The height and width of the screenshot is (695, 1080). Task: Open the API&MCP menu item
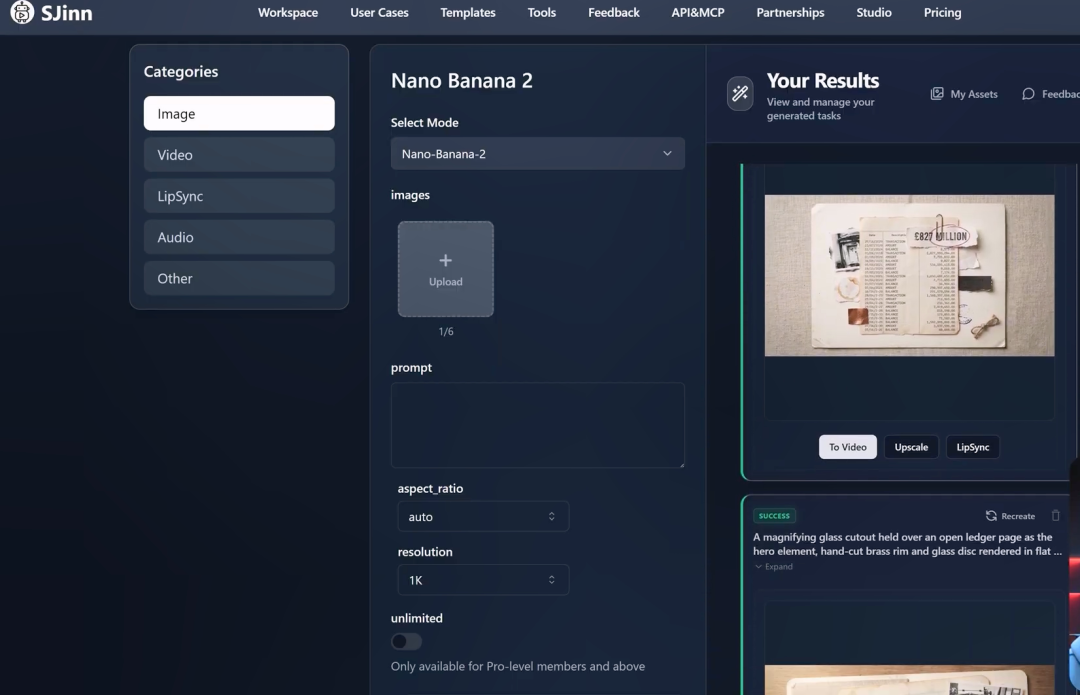pos(698,12)
